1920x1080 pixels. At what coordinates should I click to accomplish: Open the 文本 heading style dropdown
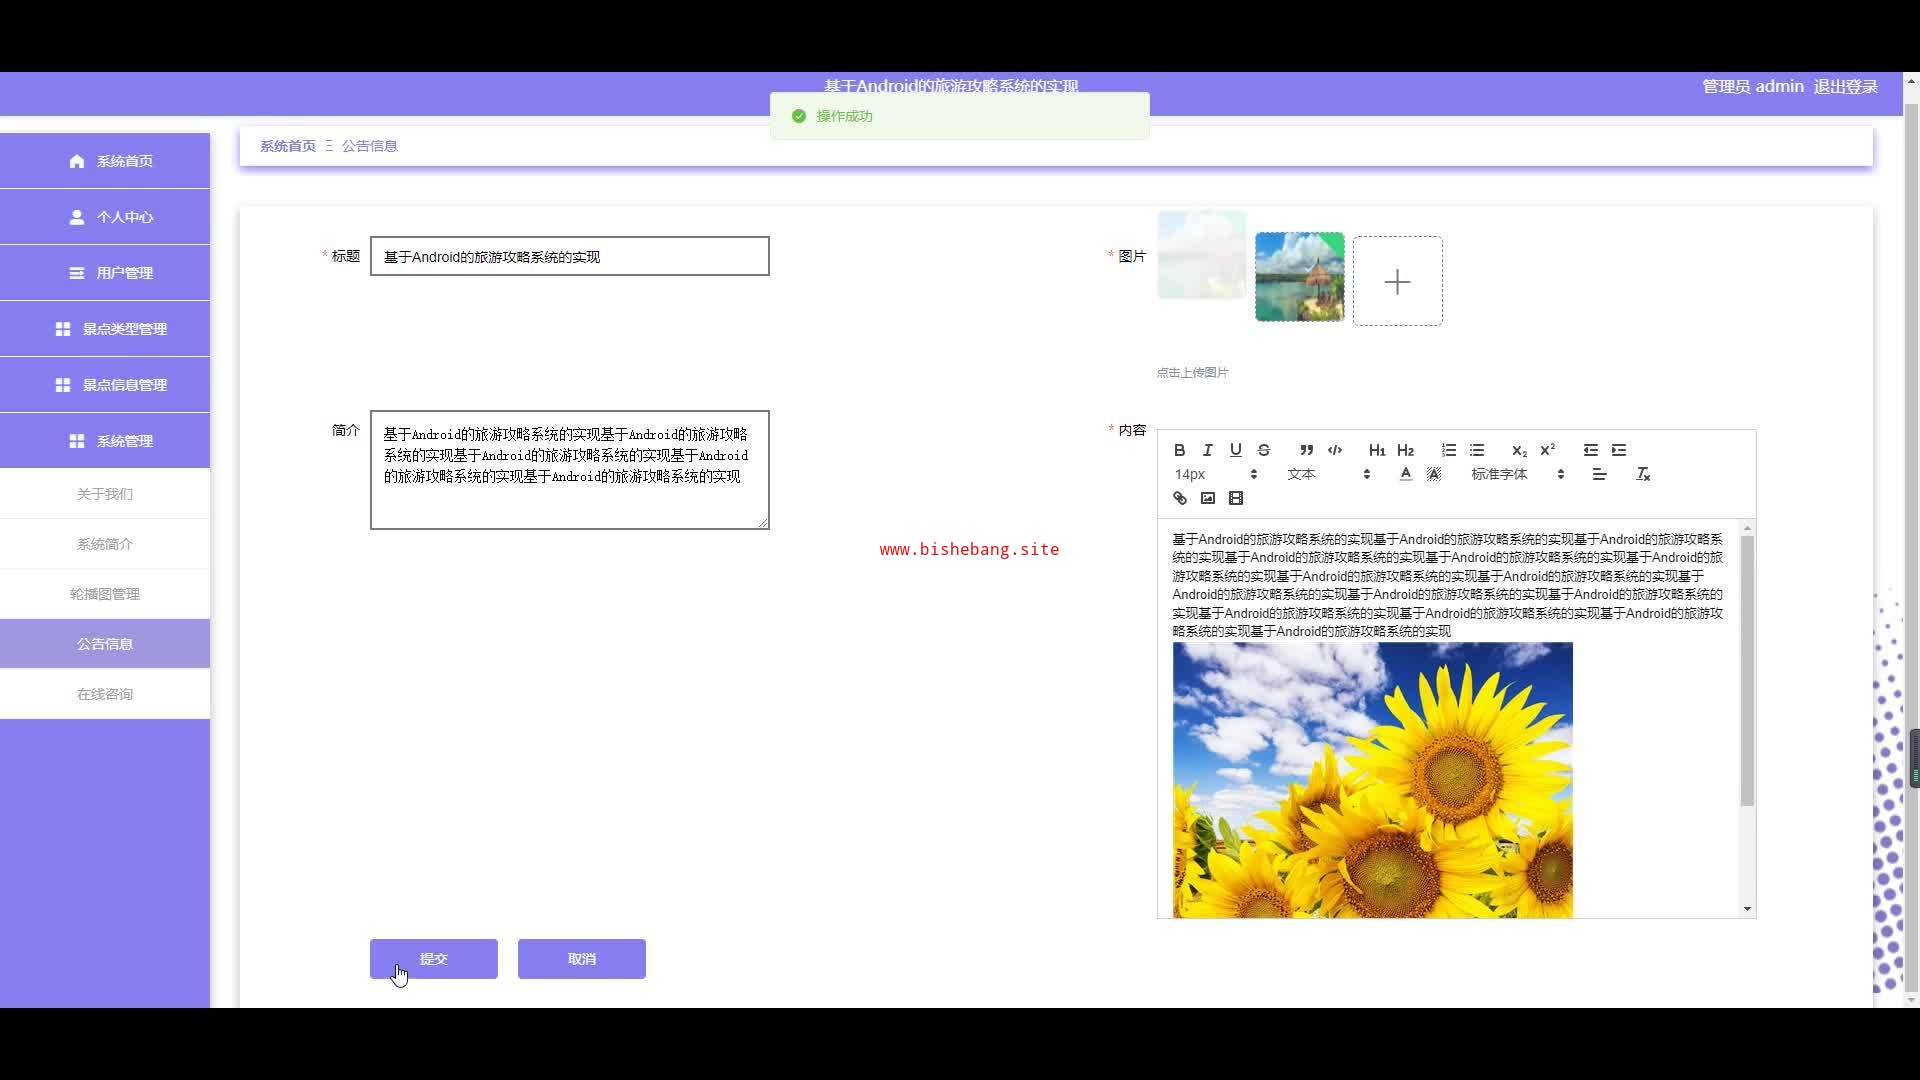1328,474
